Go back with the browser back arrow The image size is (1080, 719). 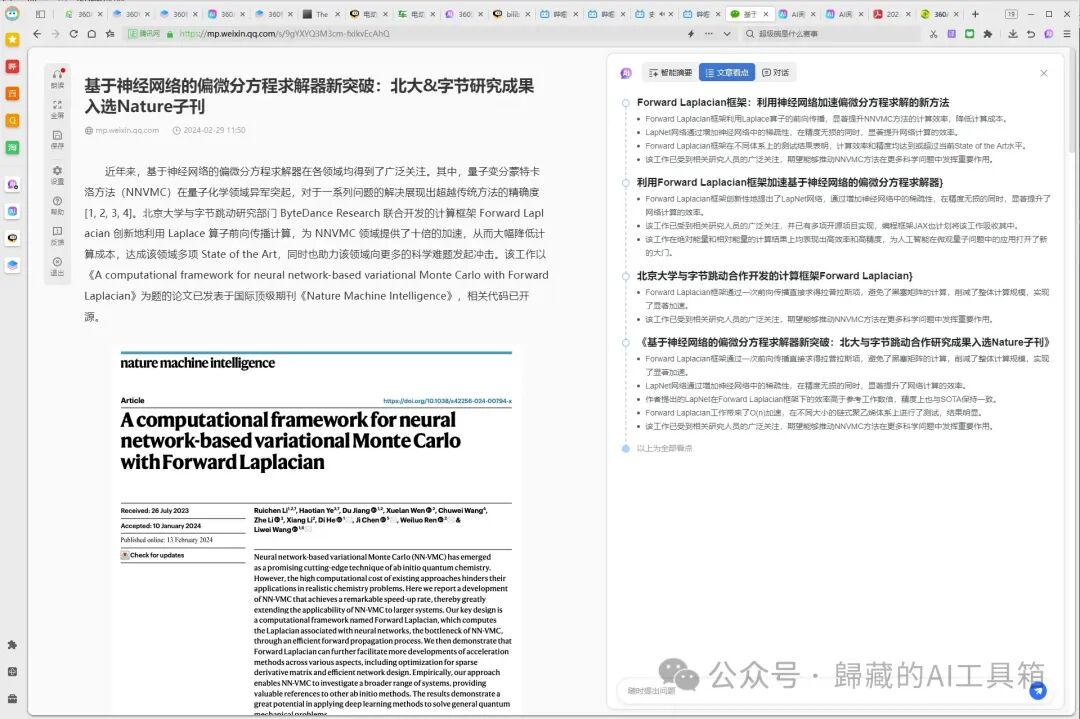tap(37, 34)
